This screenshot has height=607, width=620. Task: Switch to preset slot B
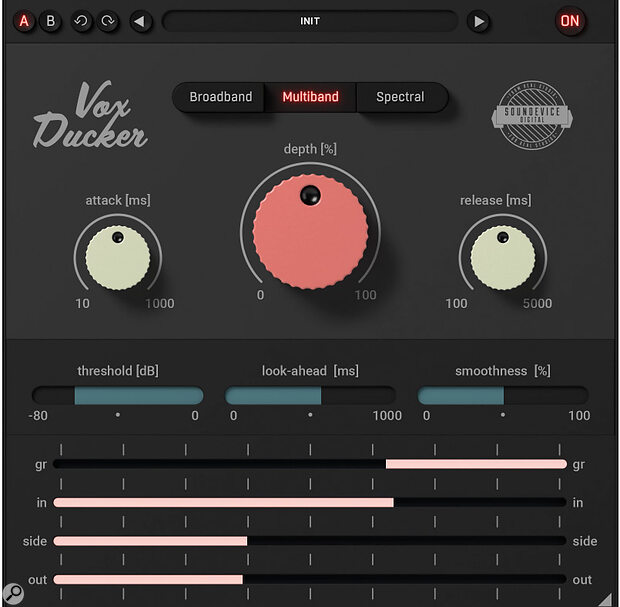(51, 21)
